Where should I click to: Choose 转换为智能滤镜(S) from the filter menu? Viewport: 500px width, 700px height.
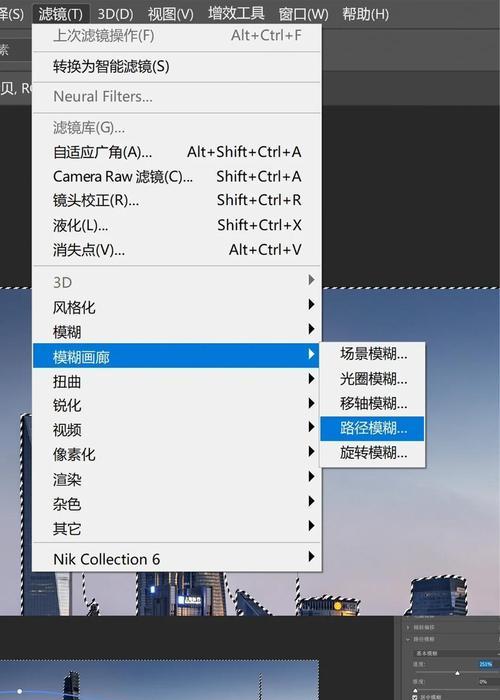[177, 67]
